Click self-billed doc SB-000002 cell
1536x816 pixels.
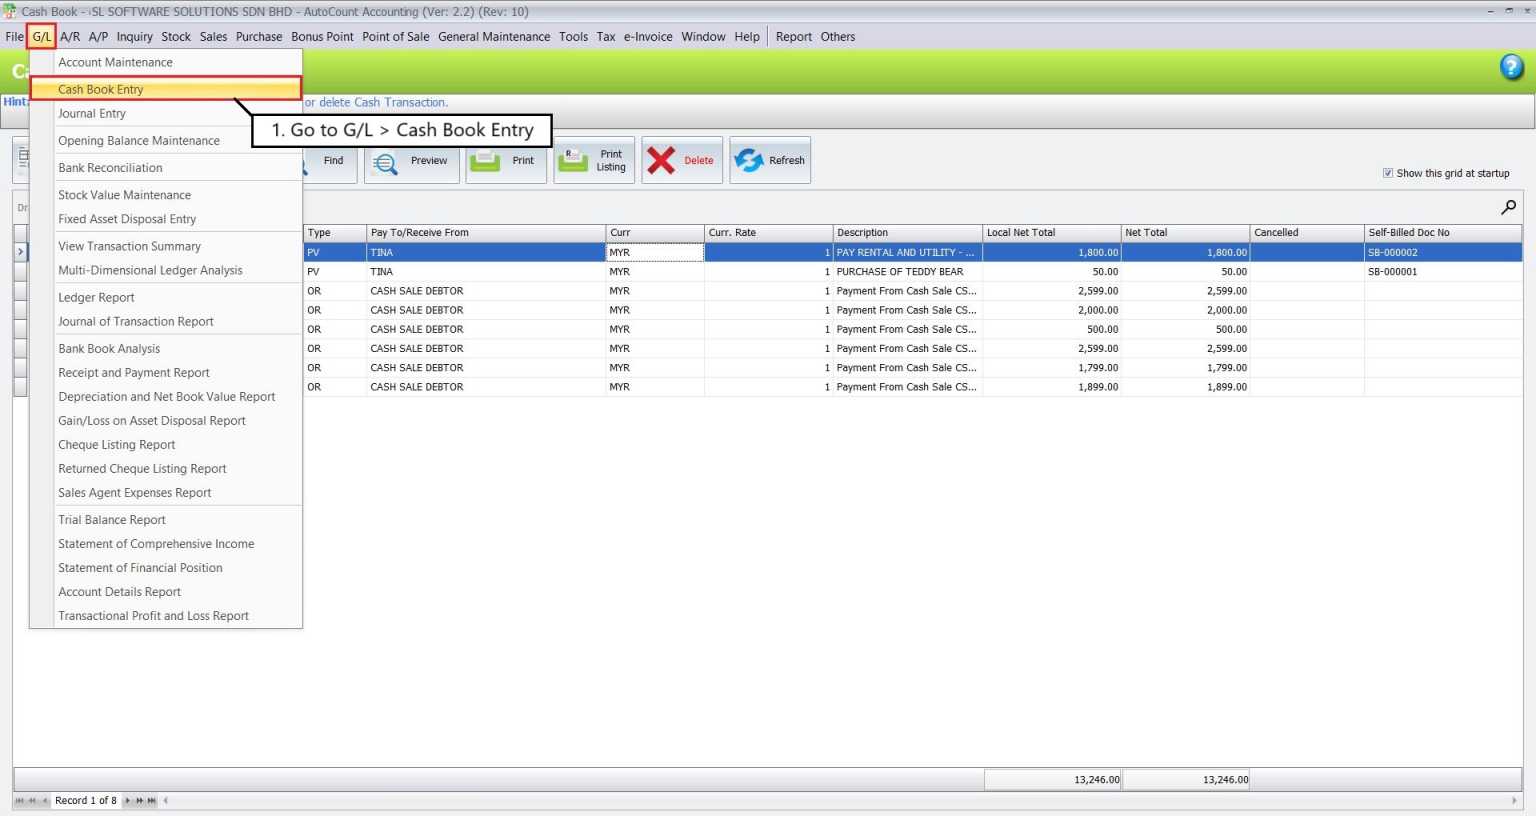[1443, 253]
